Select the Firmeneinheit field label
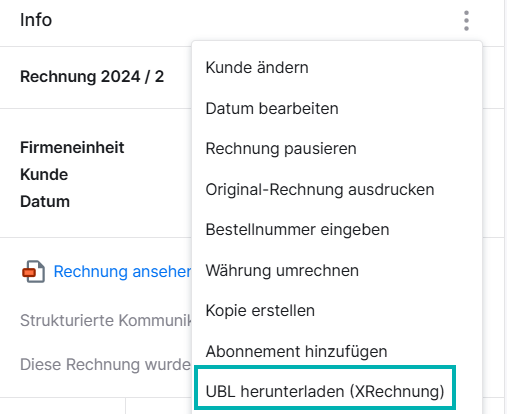 [72, 148]
